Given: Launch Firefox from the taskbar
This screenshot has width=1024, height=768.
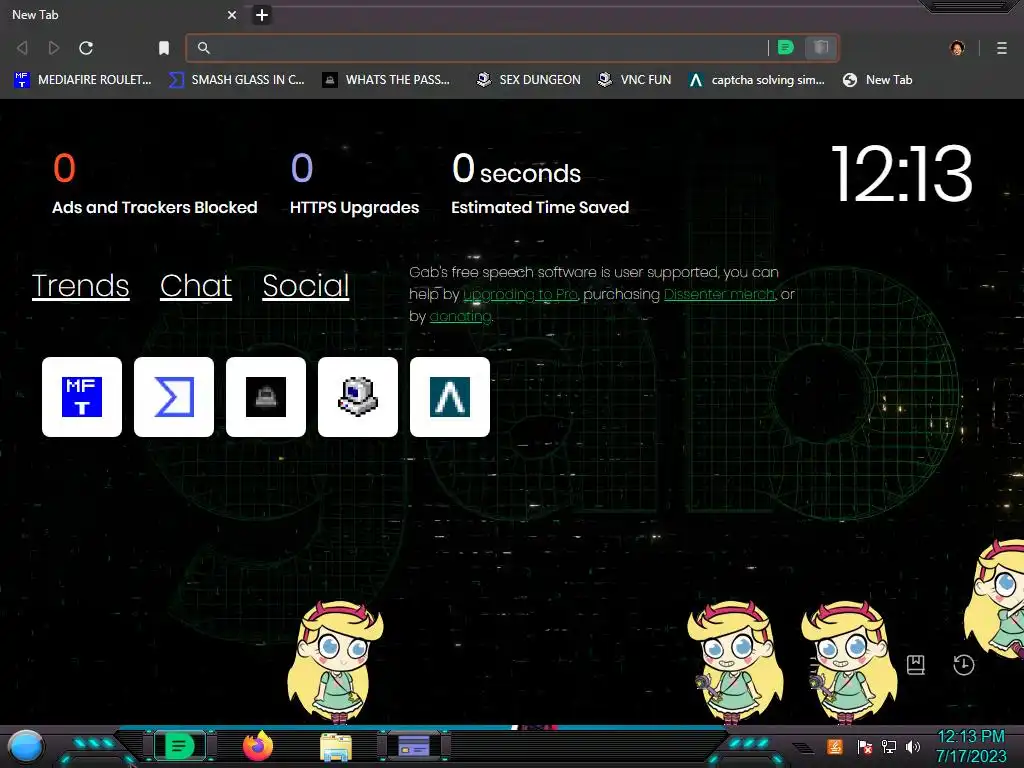Looking at the screenshot, I should pos(258,746).
